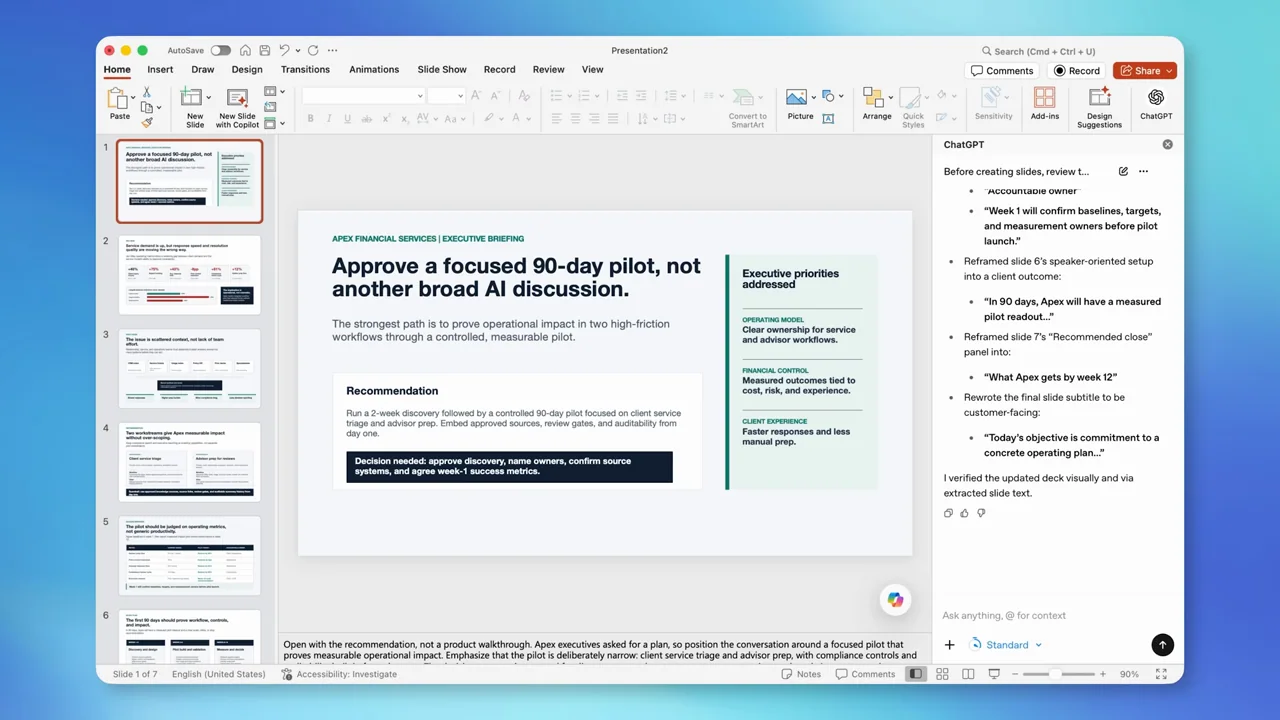Click the Comments button near Share
The width and height of the screenshot is (1280, 720).
1002,71
